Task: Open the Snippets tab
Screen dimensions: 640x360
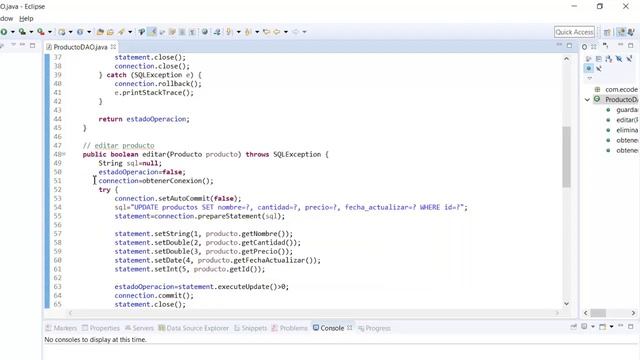Action: (x=250, y=328)
